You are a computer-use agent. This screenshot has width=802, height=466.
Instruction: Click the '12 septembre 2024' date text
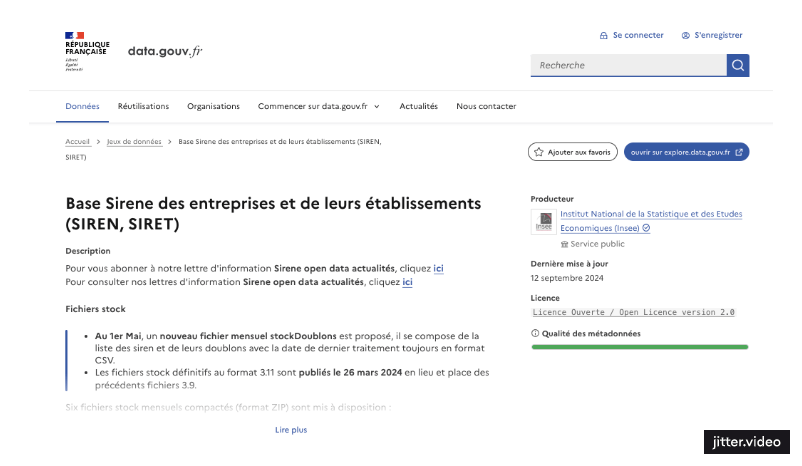[567, 278]
